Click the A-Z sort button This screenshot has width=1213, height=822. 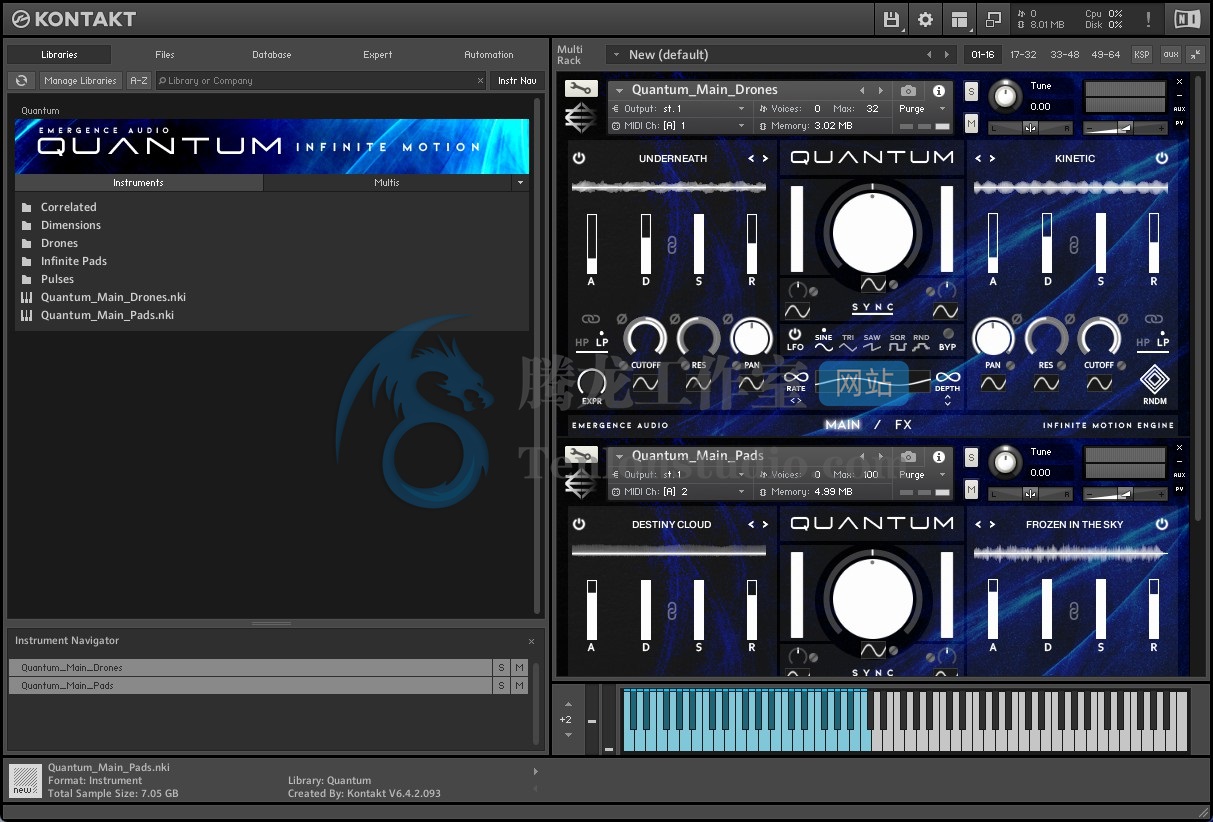139,80
